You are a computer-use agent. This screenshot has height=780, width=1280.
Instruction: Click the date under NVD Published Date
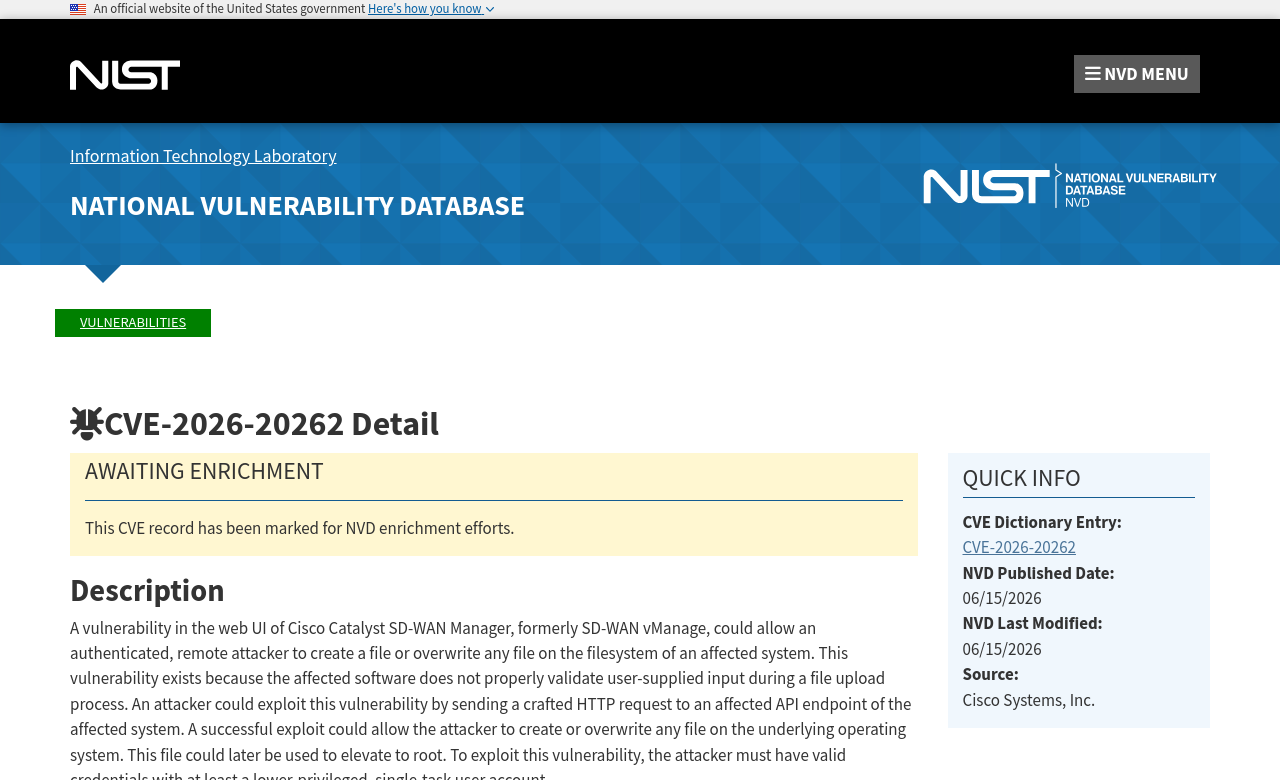(1002, 598)
